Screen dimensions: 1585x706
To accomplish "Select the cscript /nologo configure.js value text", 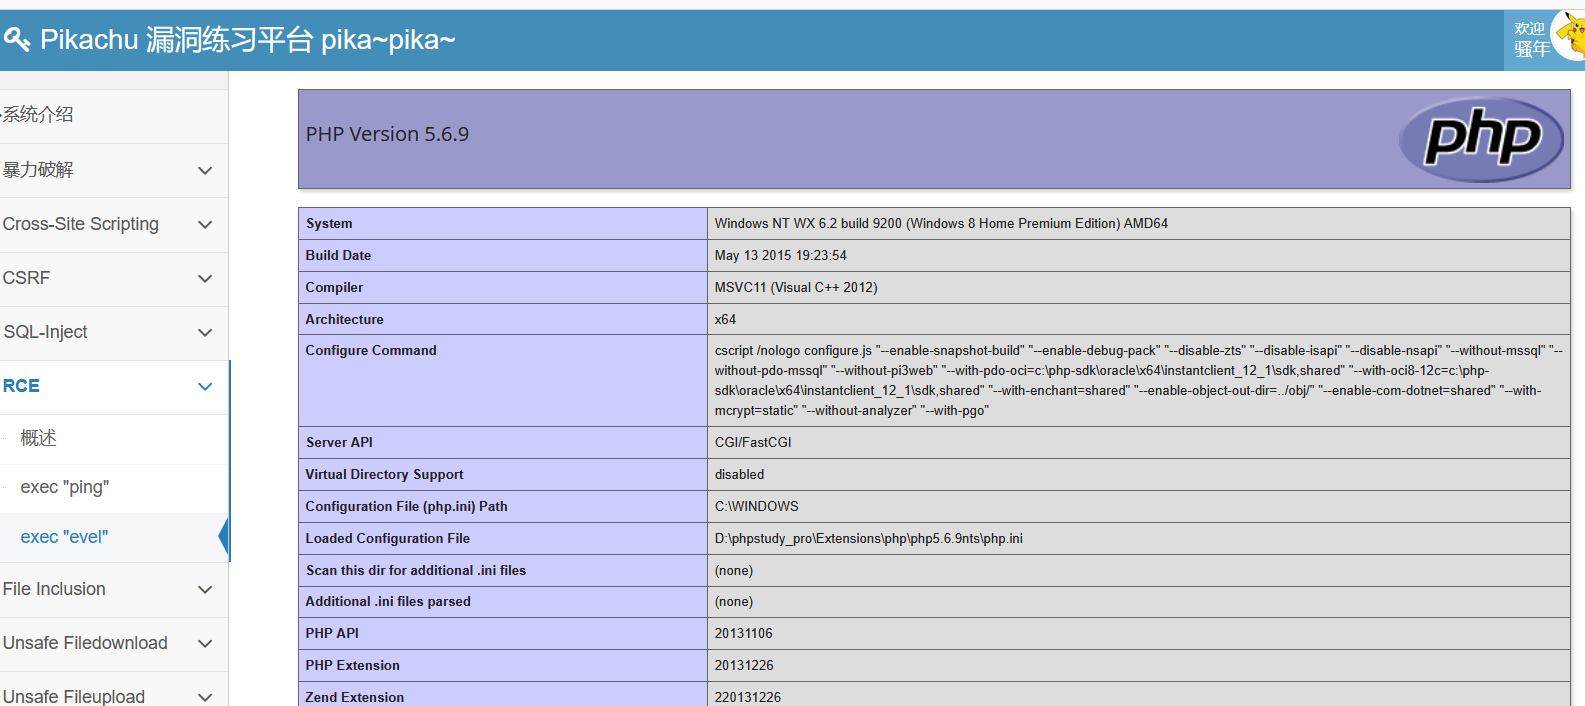I will pyautogui.click(x=1138, y=381).
